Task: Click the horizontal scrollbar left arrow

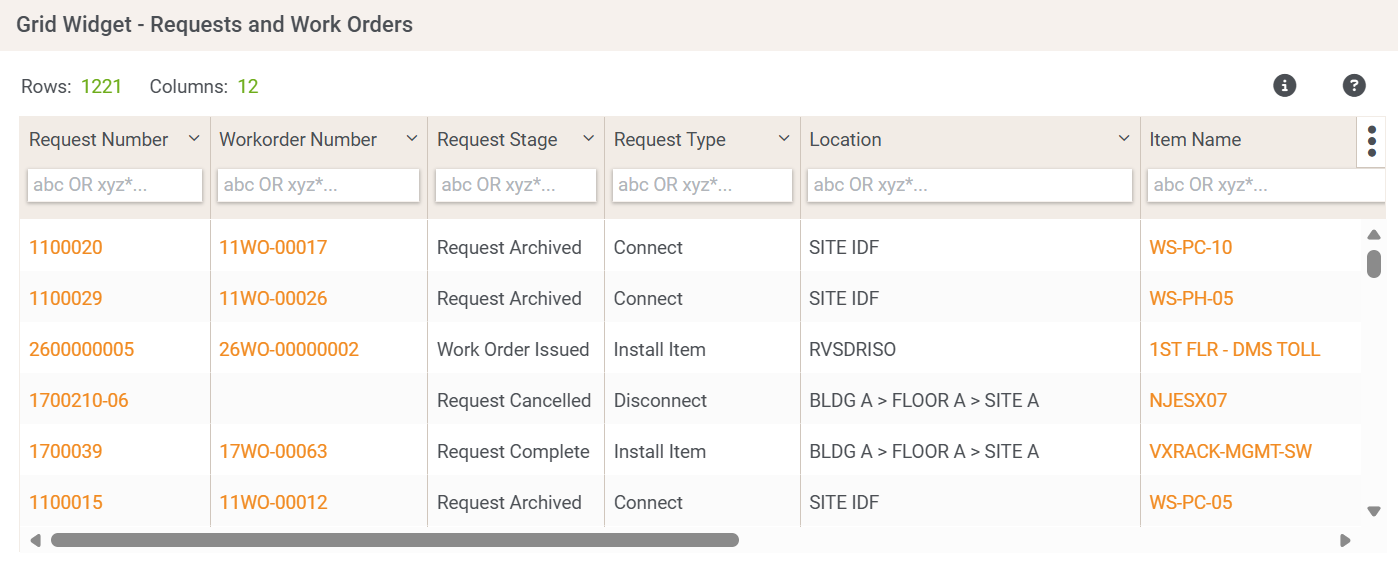Action: [35, 540]
